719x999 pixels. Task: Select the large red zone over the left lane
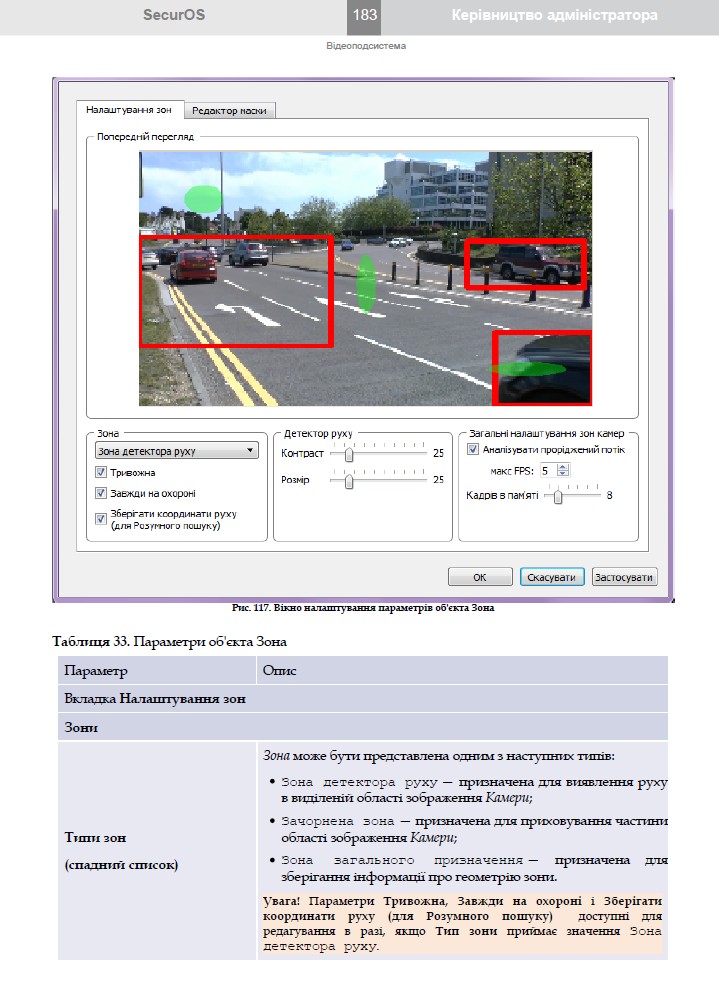point(237,291)
